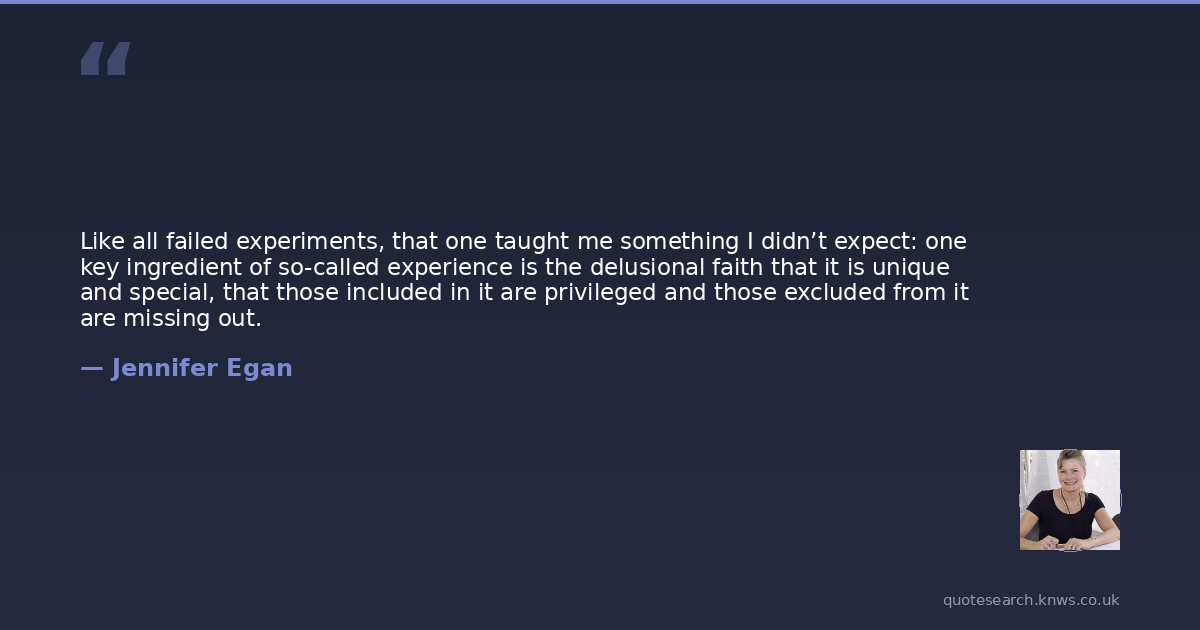Click the word "excluded" in the quote
Screen dimensions: 1200x630
834,293
